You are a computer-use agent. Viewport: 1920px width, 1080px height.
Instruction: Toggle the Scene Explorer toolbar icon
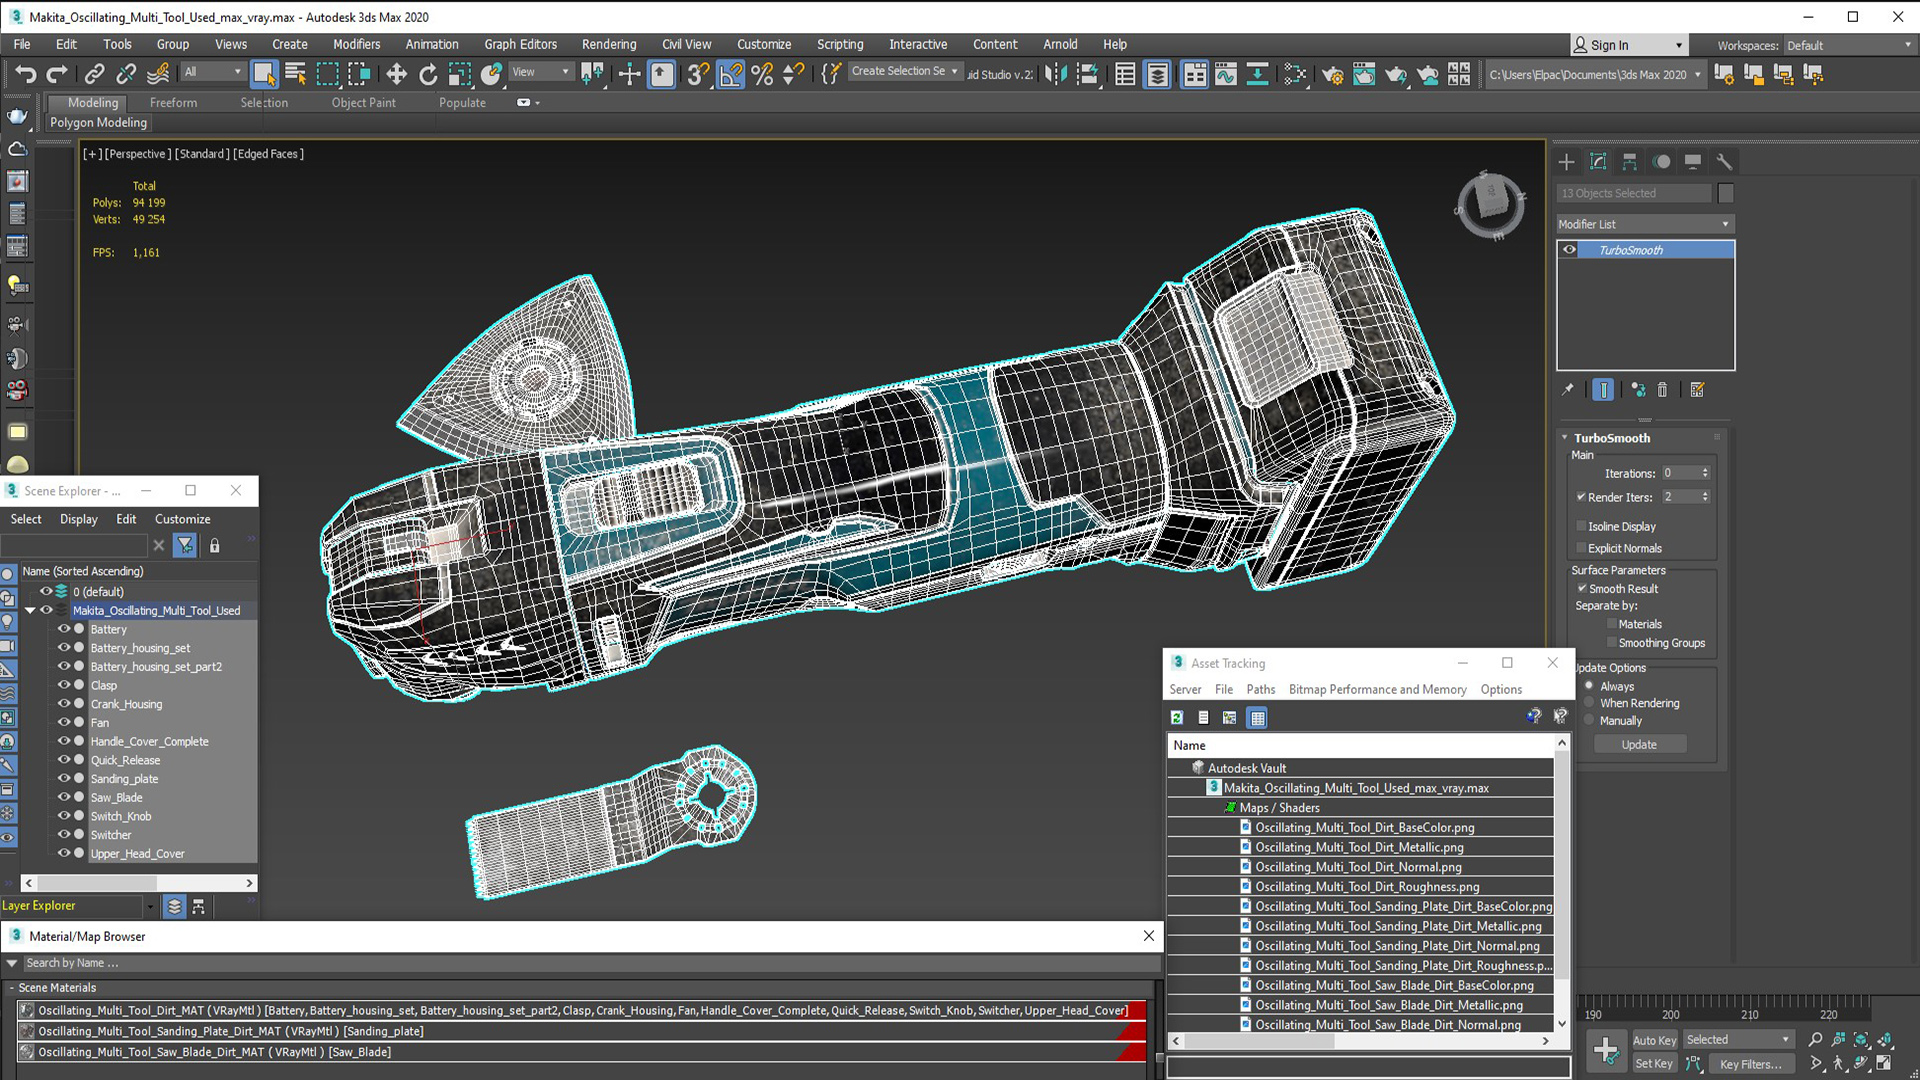pyautogui.click(x=1125, y=74)
